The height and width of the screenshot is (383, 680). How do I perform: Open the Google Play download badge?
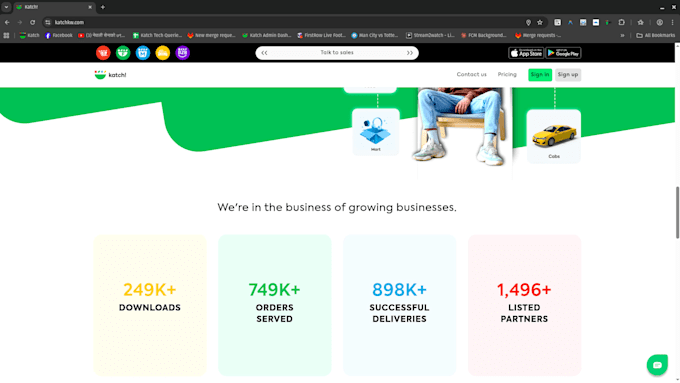click(x=563, y=53)
